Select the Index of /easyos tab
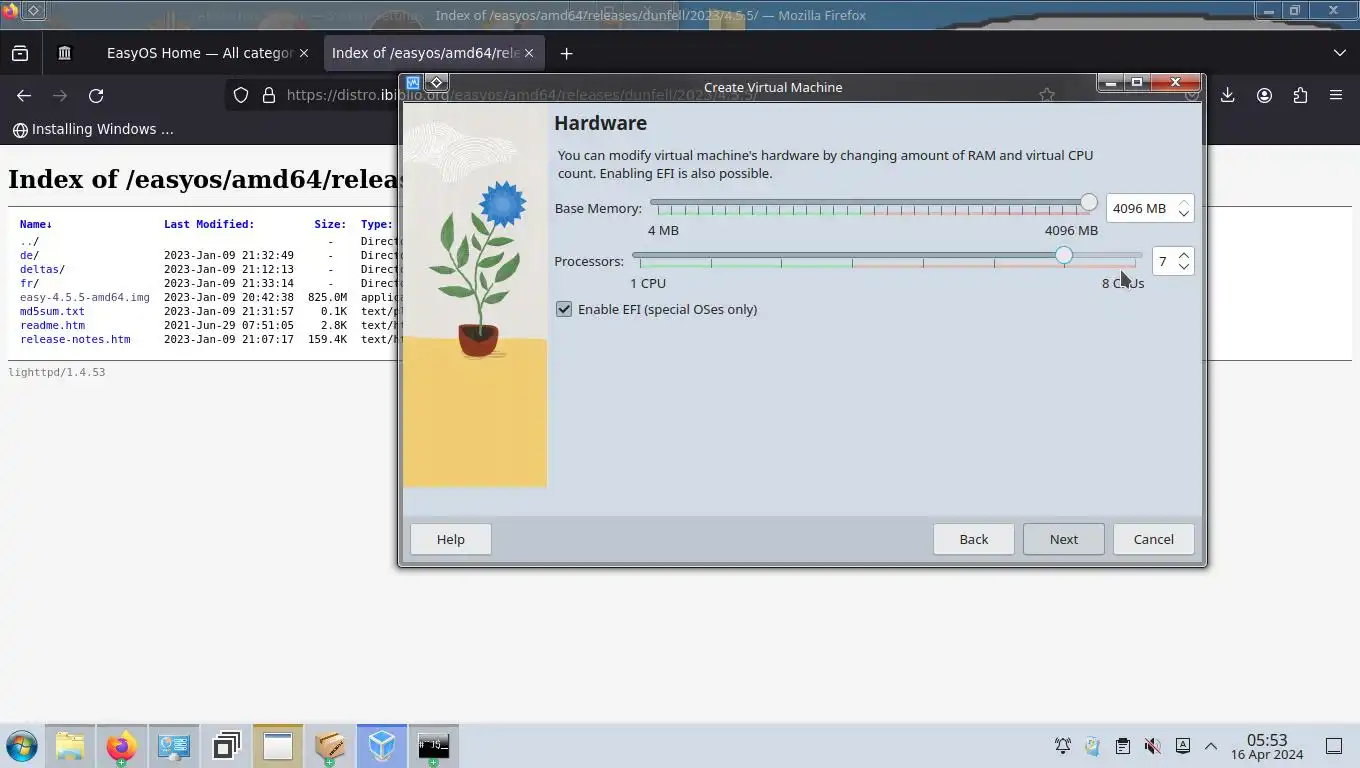 click(425, 53)
